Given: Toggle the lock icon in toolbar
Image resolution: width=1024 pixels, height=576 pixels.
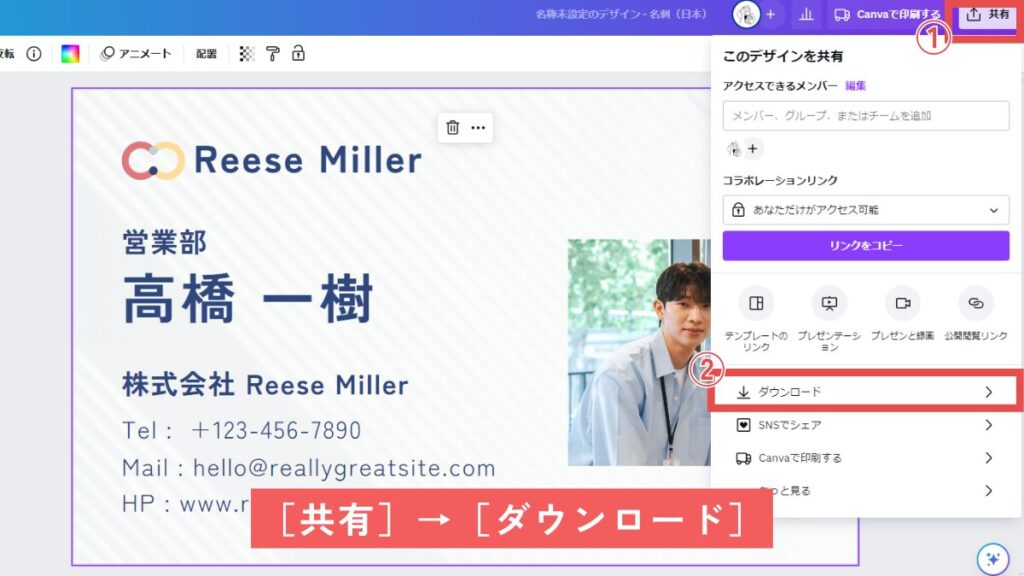Looking at the screenshot, I should pos(298,54).
